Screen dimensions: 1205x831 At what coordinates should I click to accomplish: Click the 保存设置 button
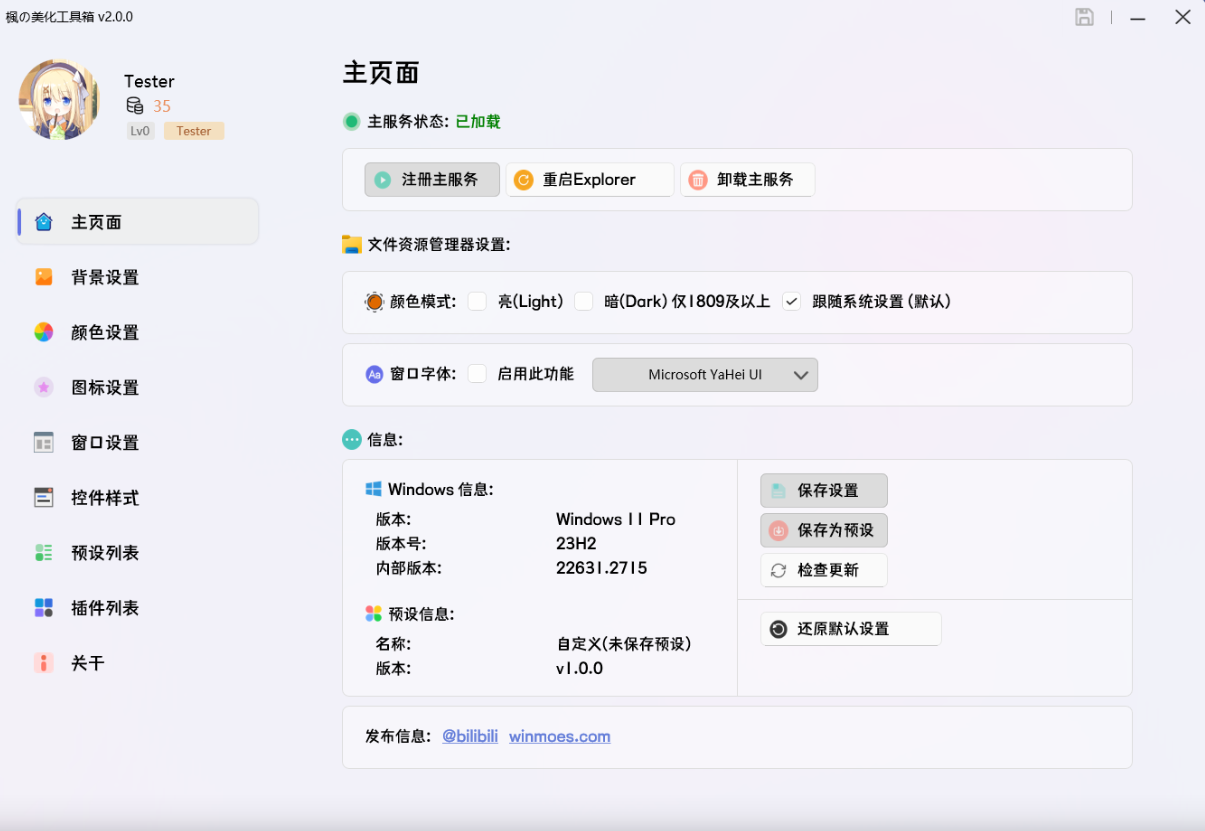click(824, 491)
